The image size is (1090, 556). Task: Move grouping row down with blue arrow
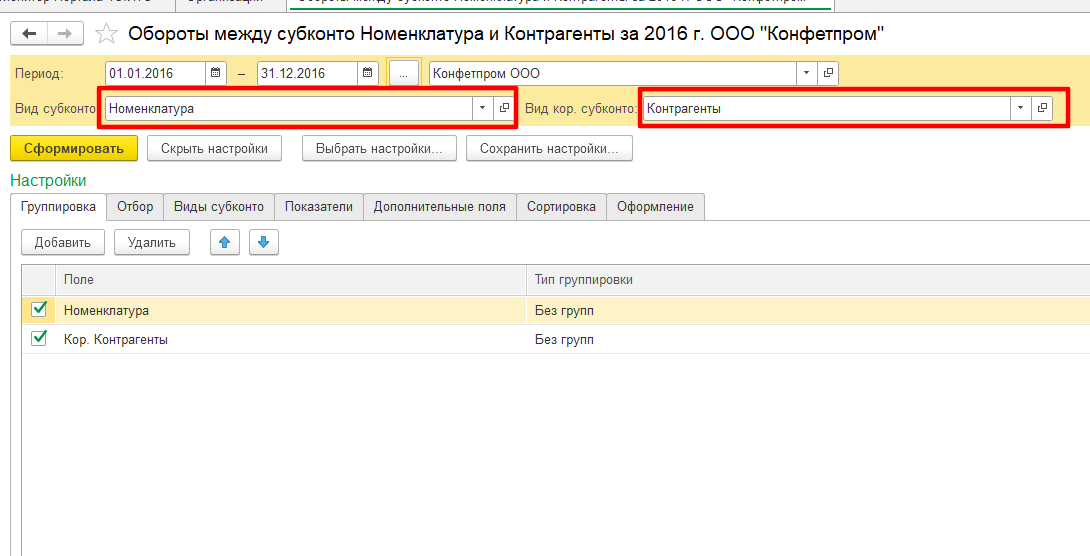point(263,243)
